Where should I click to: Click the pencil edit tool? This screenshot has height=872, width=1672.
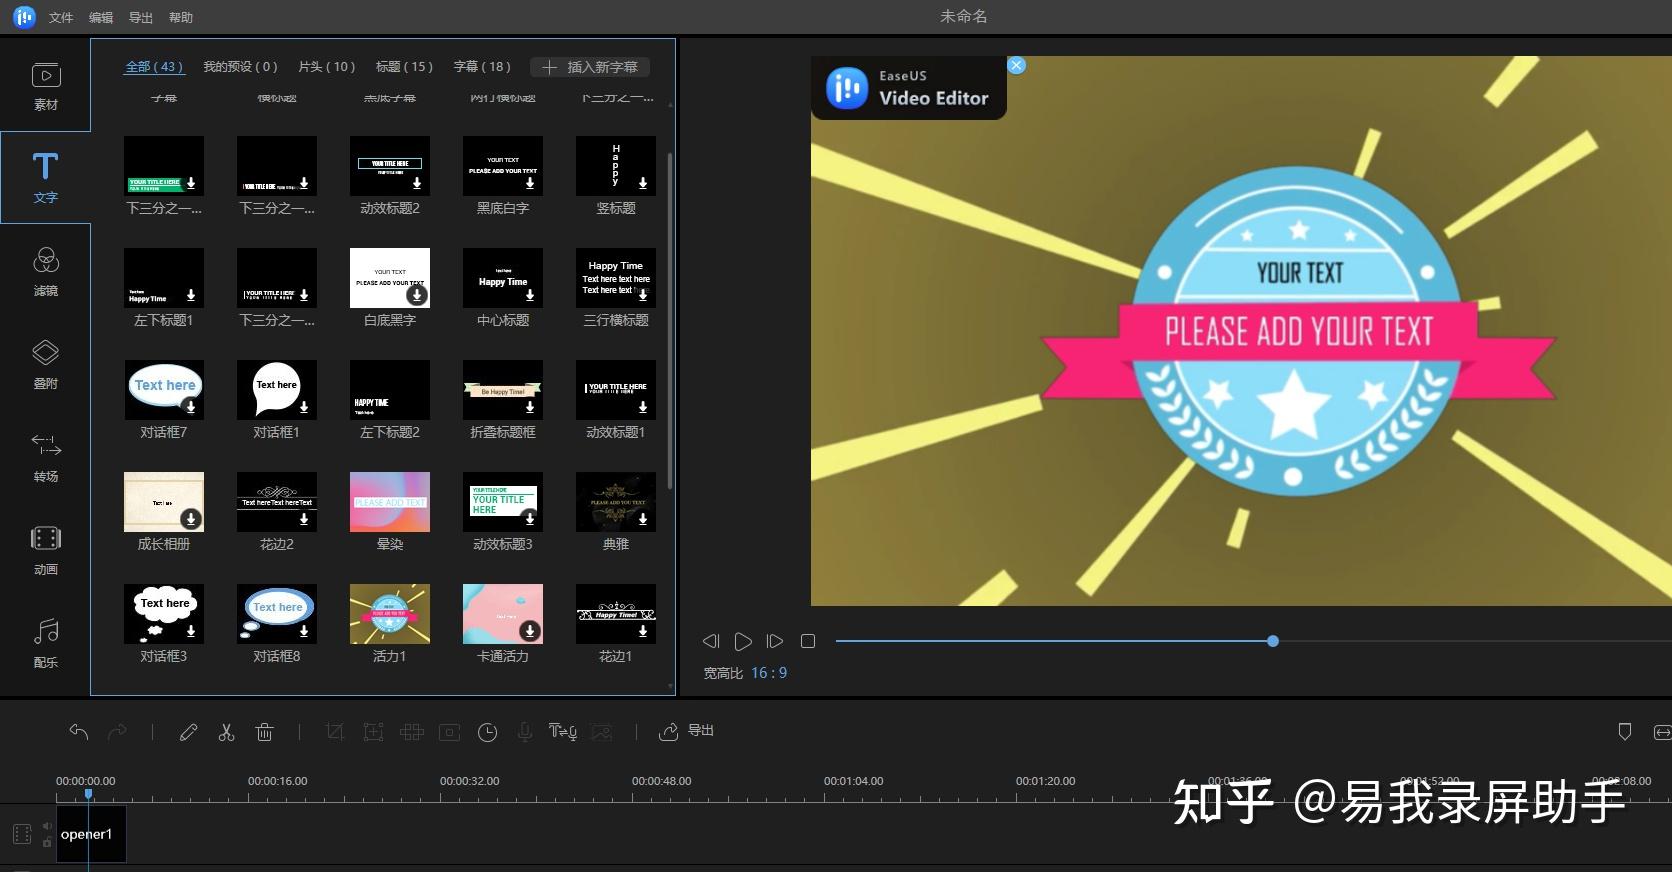pos(188,732)
